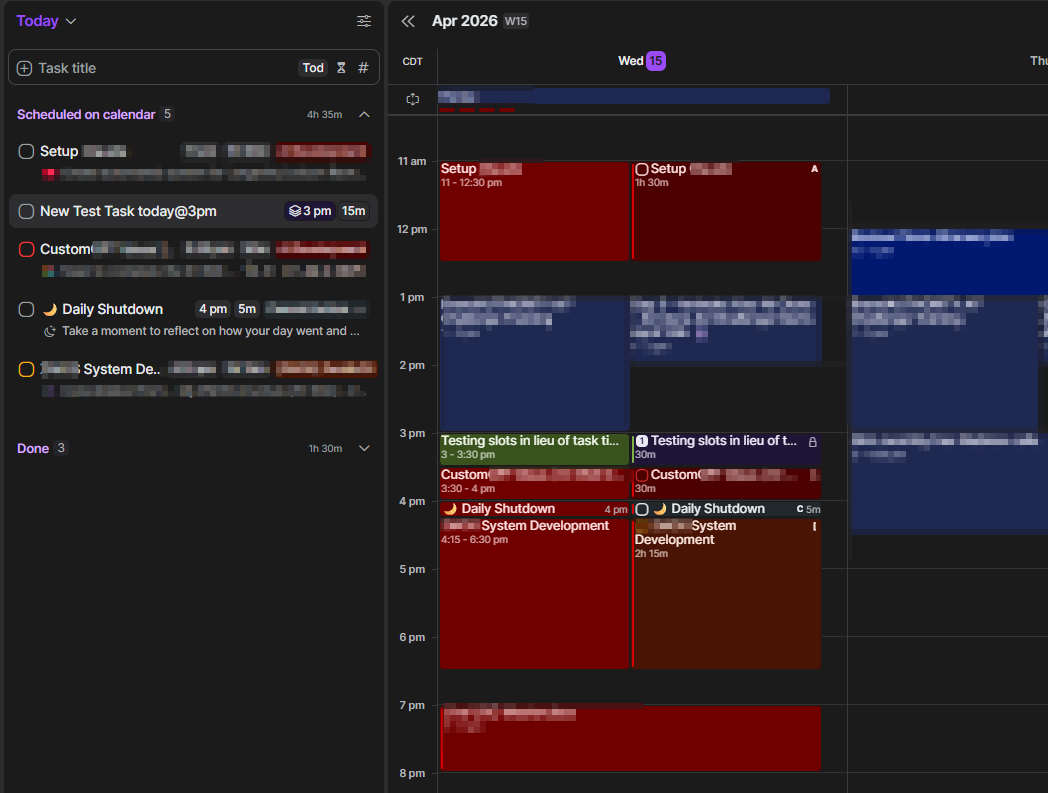
Task: Click the CDT timezone label
Action: tap(412, 62)
